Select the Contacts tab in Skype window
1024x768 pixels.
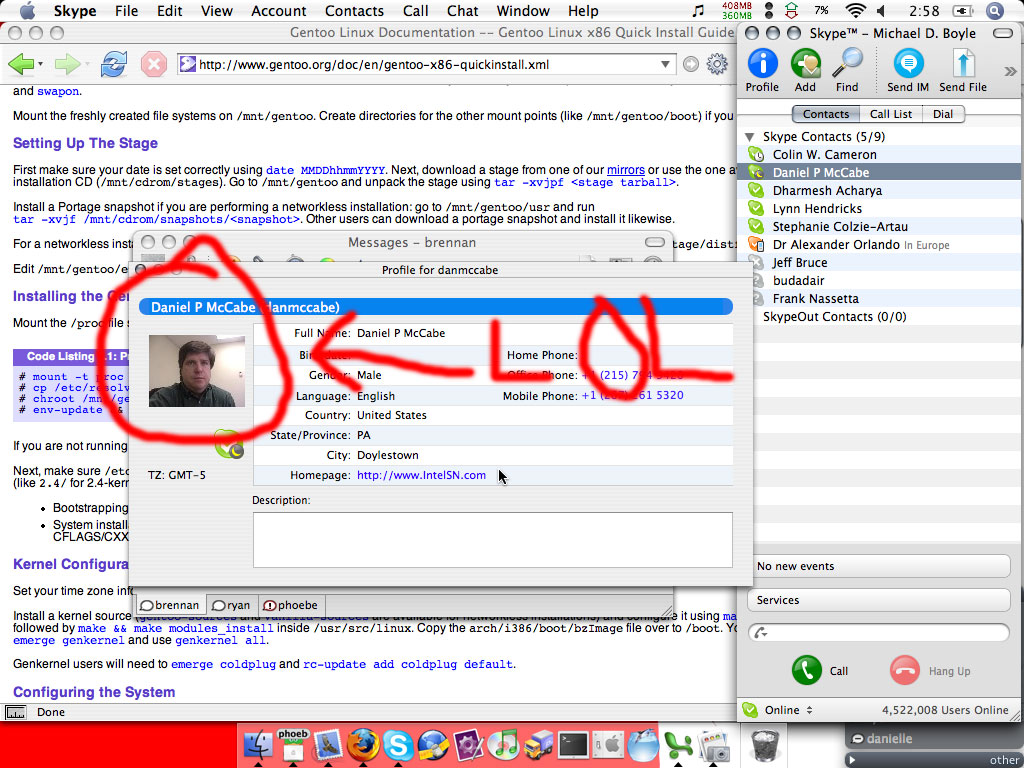(x=826, y=114)
